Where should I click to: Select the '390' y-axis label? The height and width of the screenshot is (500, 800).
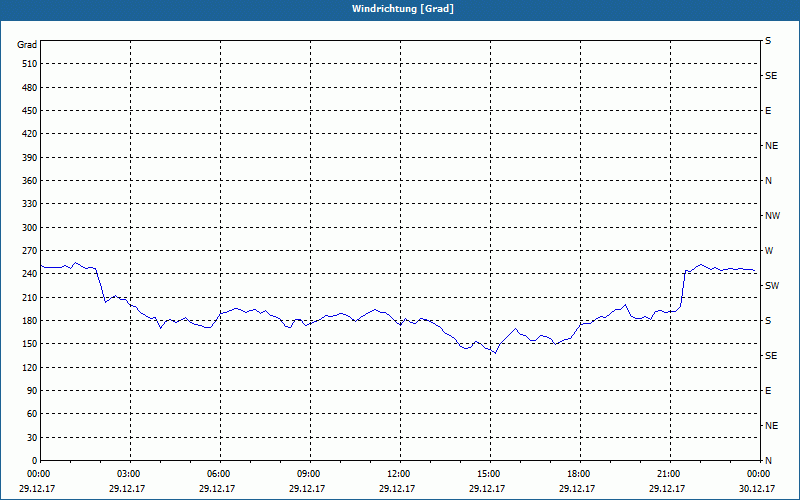(30, 158)
